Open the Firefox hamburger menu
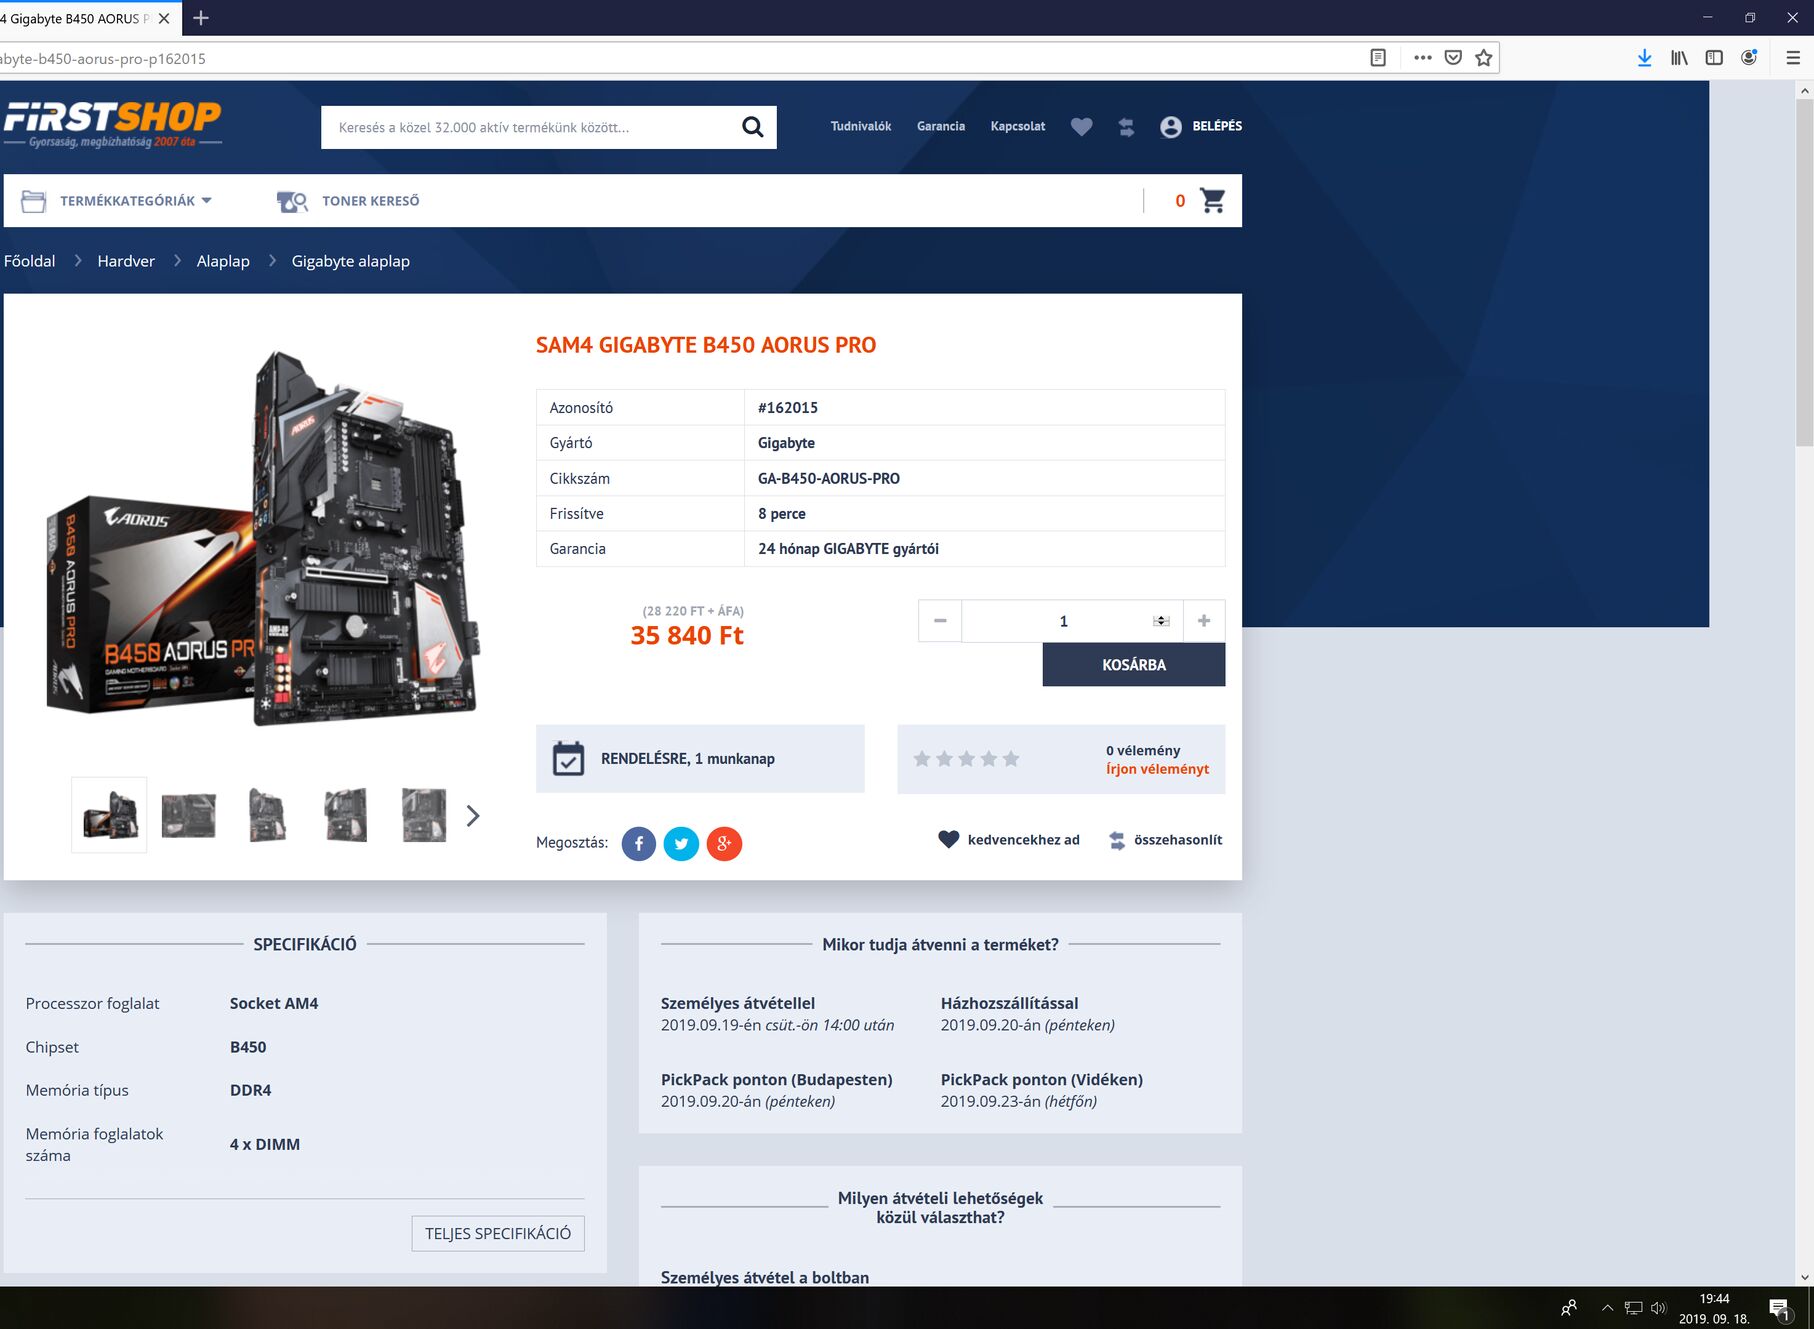1814x1329 pixels. tap(1793, 58)
